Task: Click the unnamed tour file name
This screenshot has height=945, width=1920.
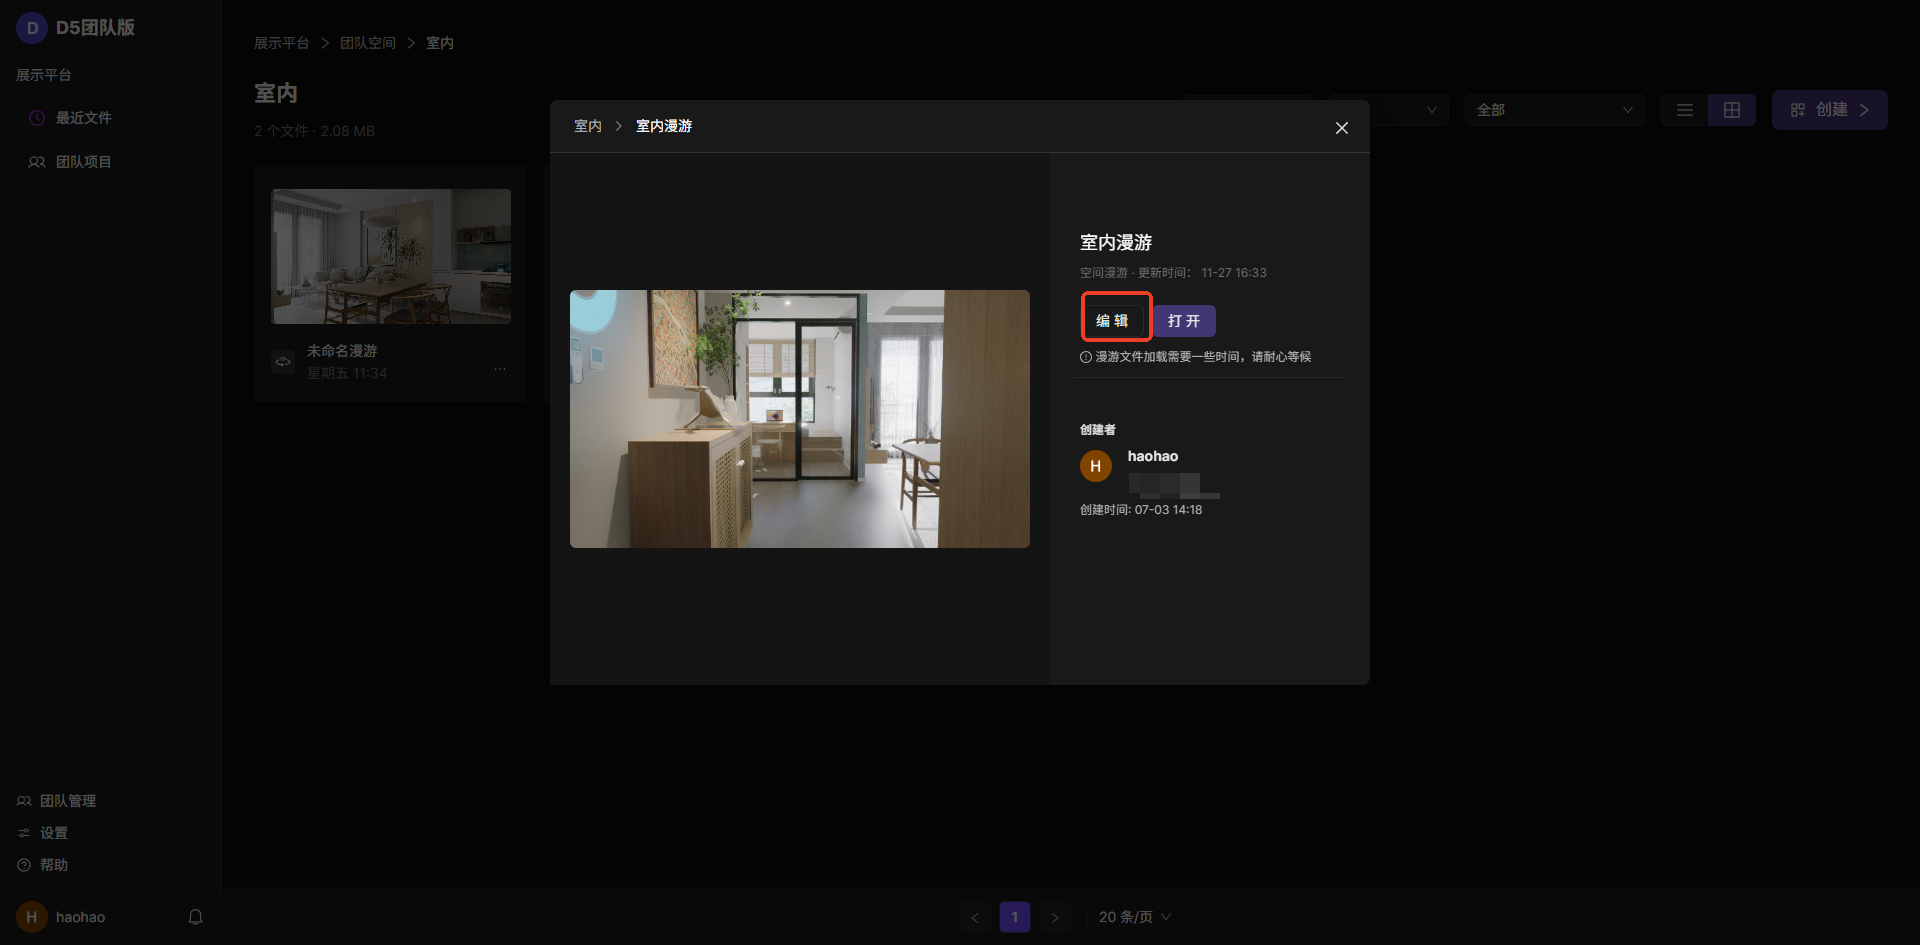Action: click(342, 351)
